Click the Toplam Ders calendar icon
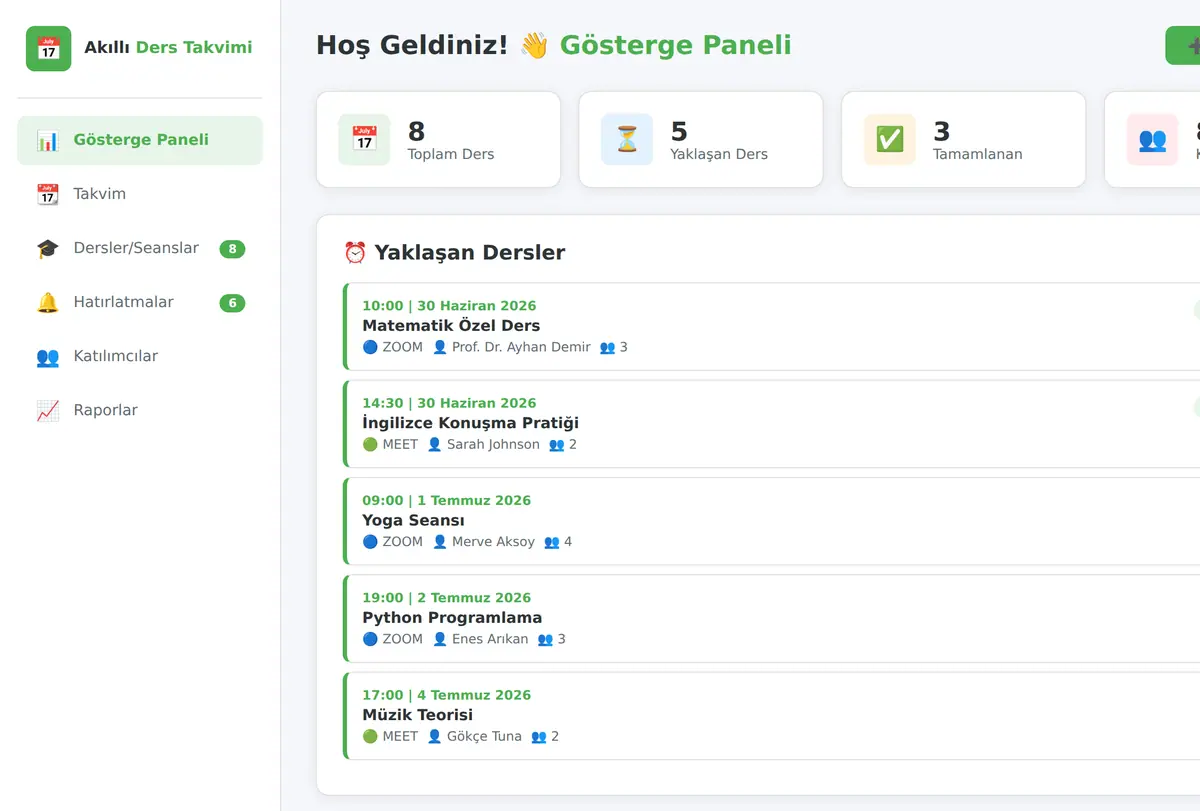The width and height of the screenshot is (1200, 811). pyautogui.click(x=364, y=139)
